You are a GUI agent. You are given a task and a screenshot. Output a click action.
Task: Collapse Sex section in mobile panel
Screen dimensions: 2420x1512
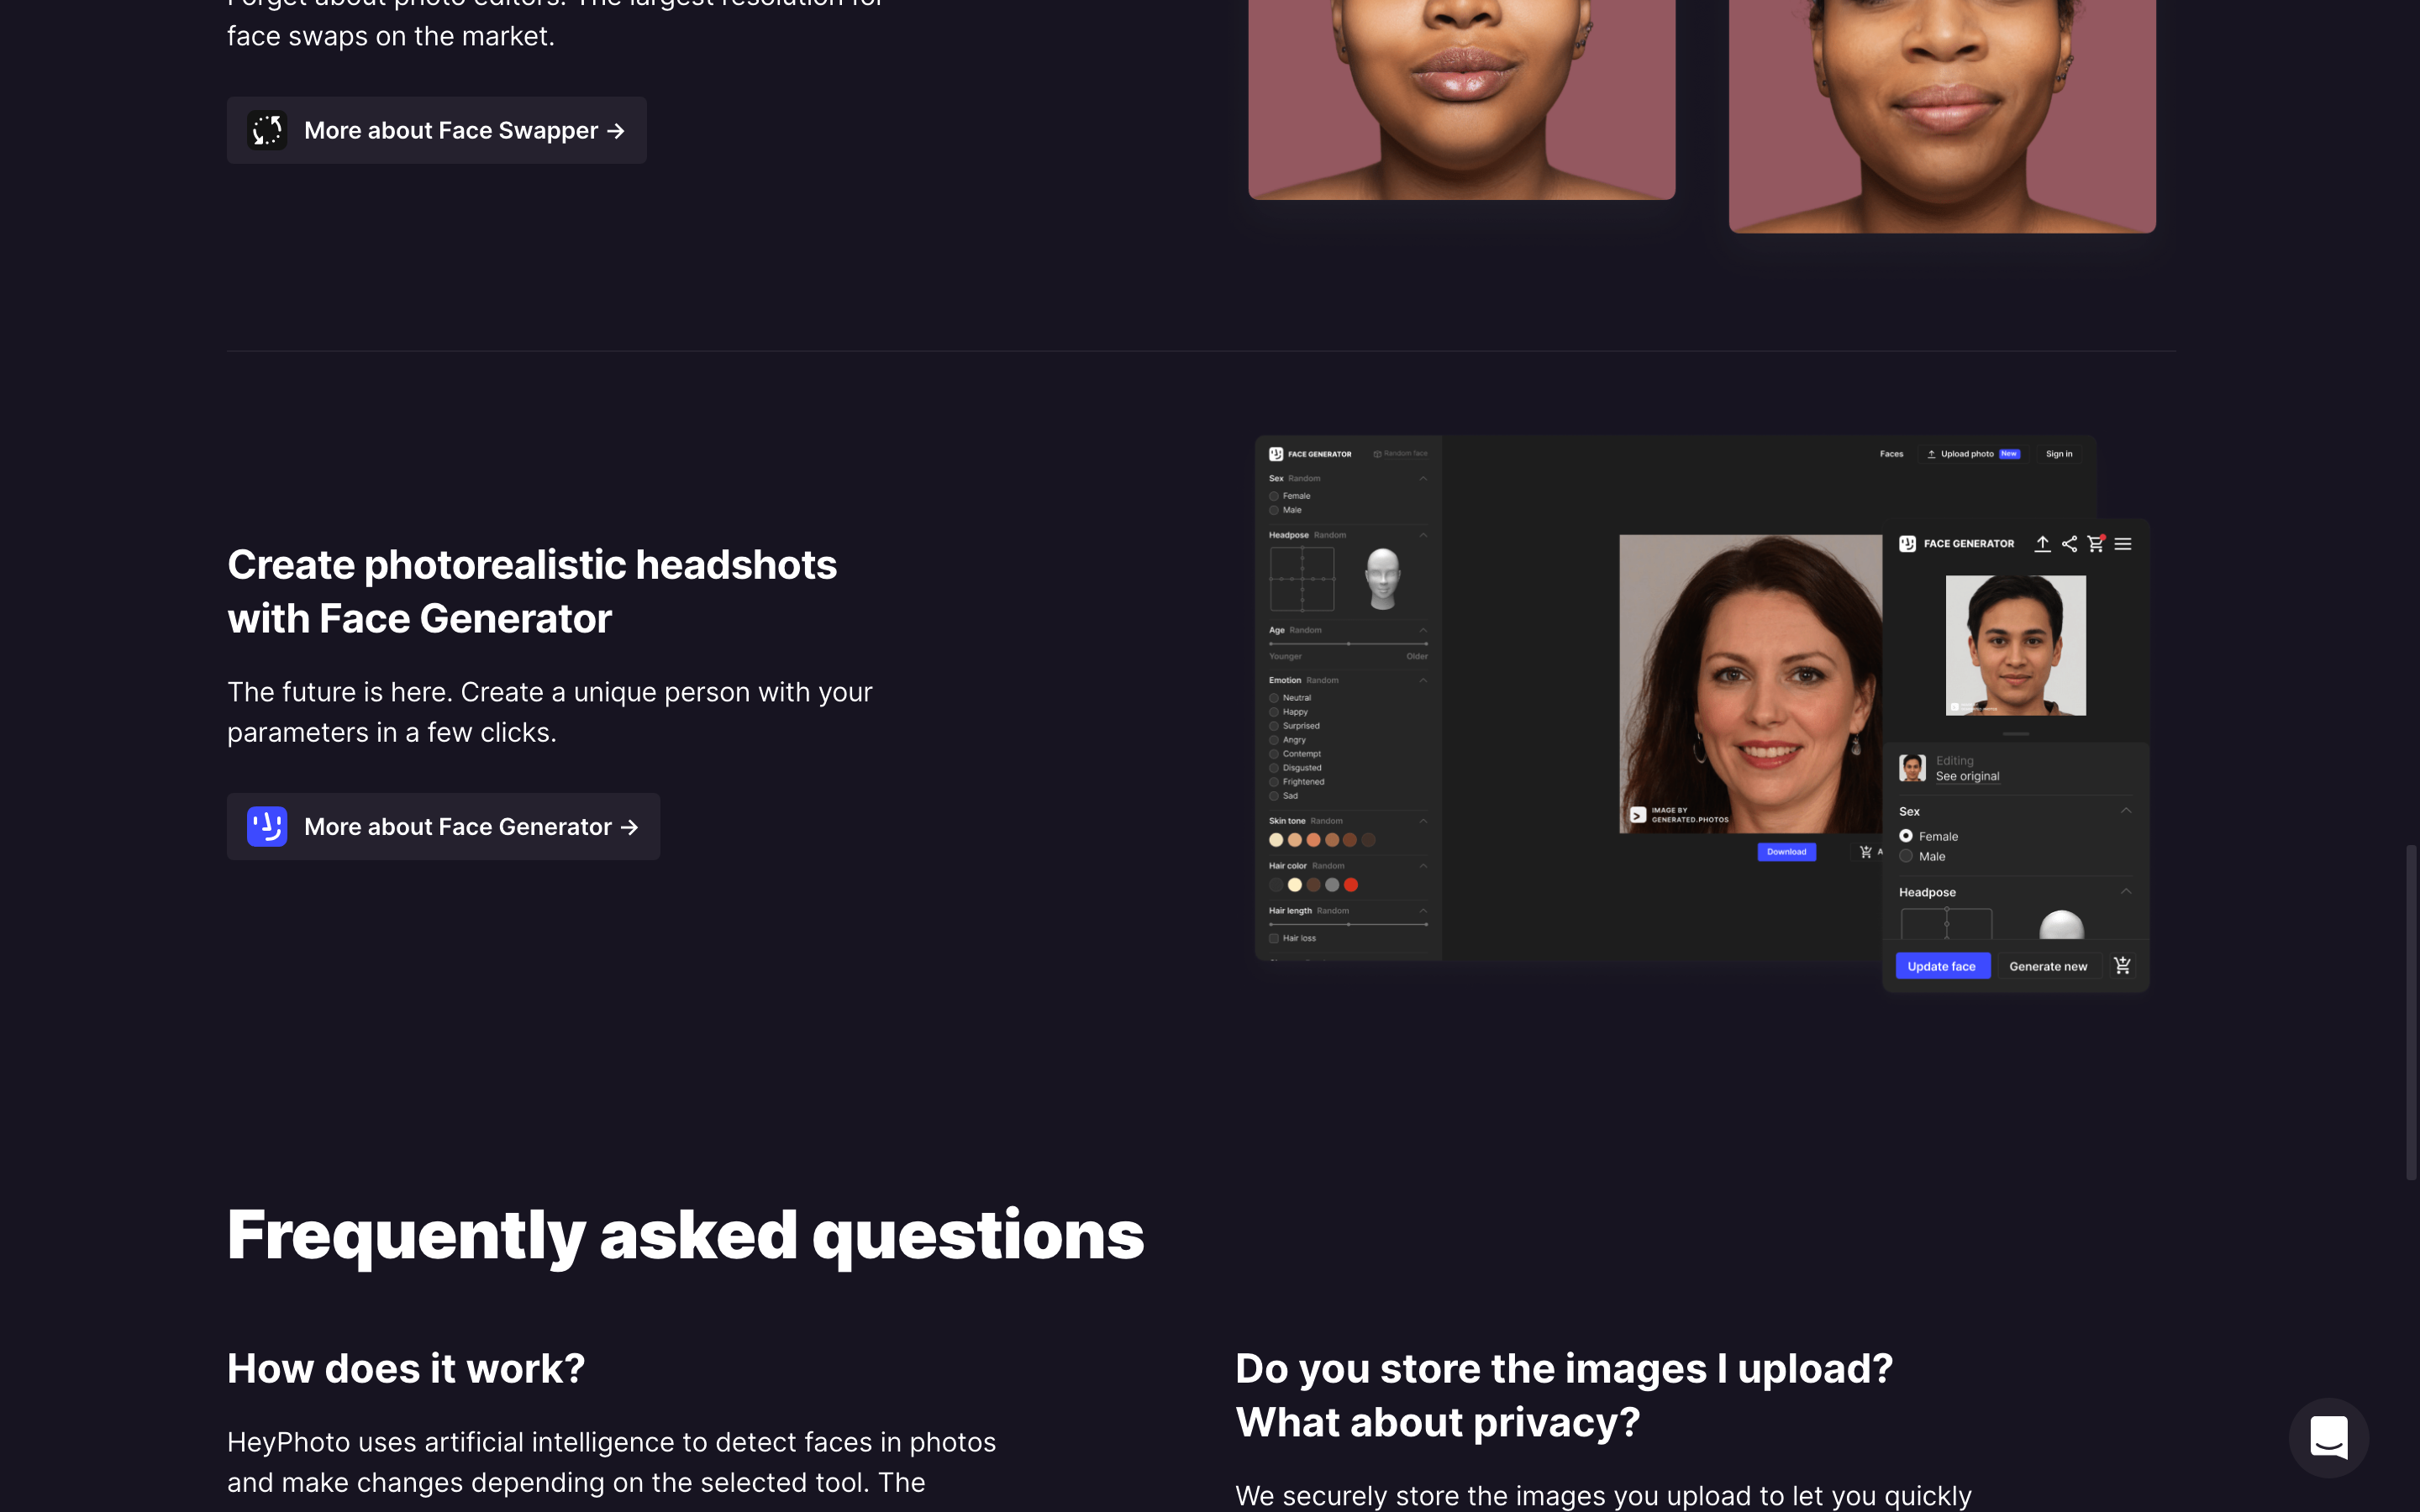click(x=2126, y=811)
